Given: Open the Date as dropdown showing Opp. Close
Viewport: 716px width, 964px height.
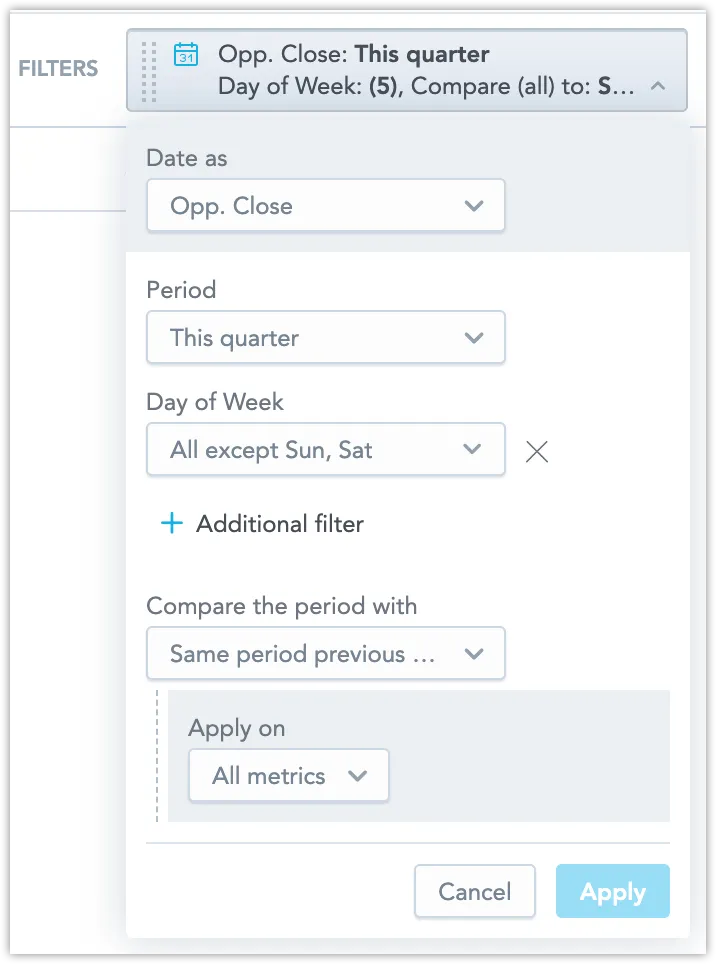Looking at the screenshot, I should (300, 206).
